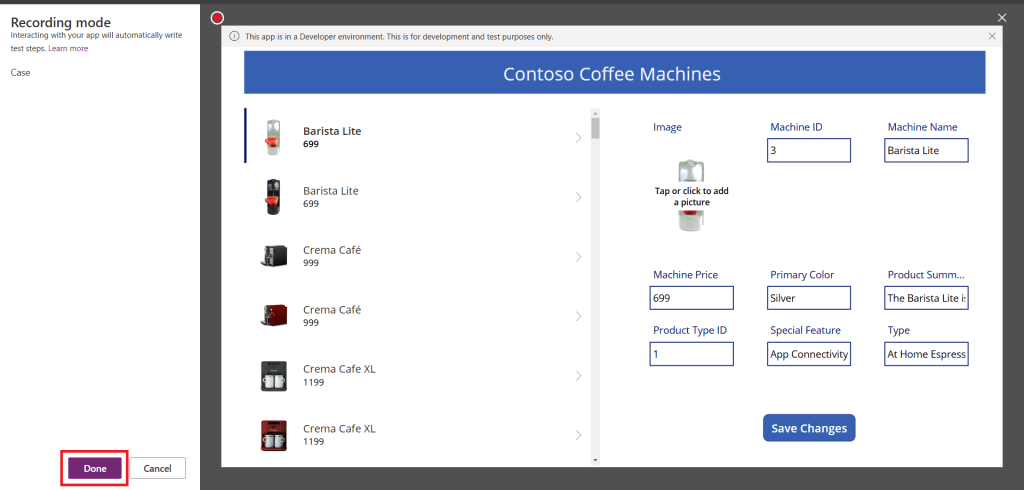Edit the Machine Name field
The width and height of the screenshot is (1024, 490).
pyautogui.click(x=926, y=150)
